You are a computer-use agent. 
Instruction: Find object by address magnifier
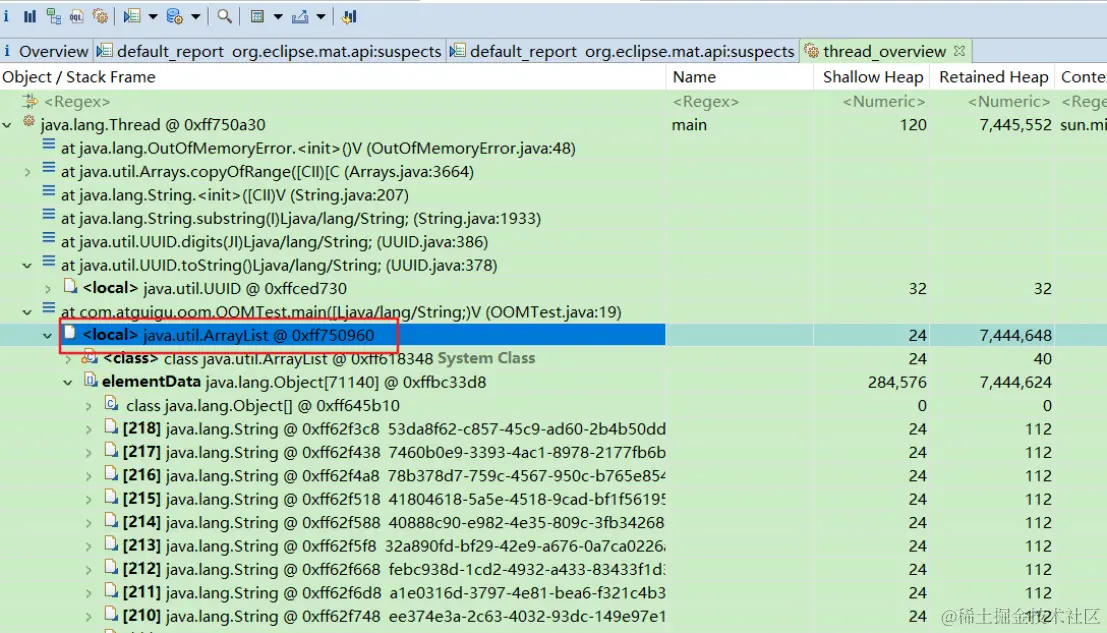click(225, 16)
